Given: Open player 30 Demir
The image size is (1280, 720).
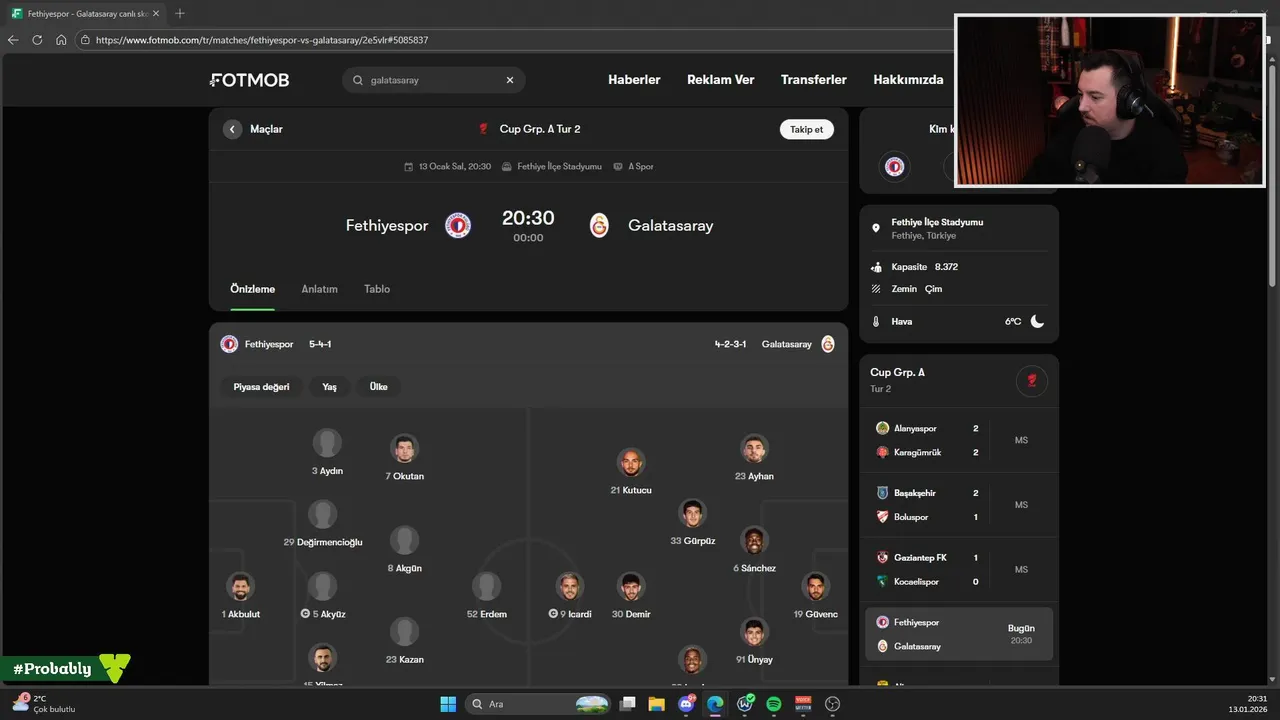Looking at the screenshot, I should [631, 596].
